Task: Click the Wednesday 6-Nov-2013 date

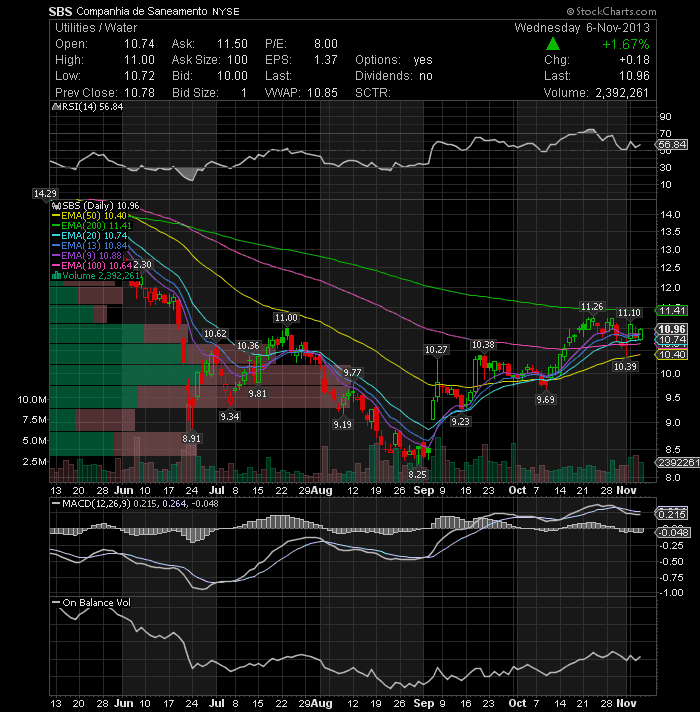Action: point(582,28)
